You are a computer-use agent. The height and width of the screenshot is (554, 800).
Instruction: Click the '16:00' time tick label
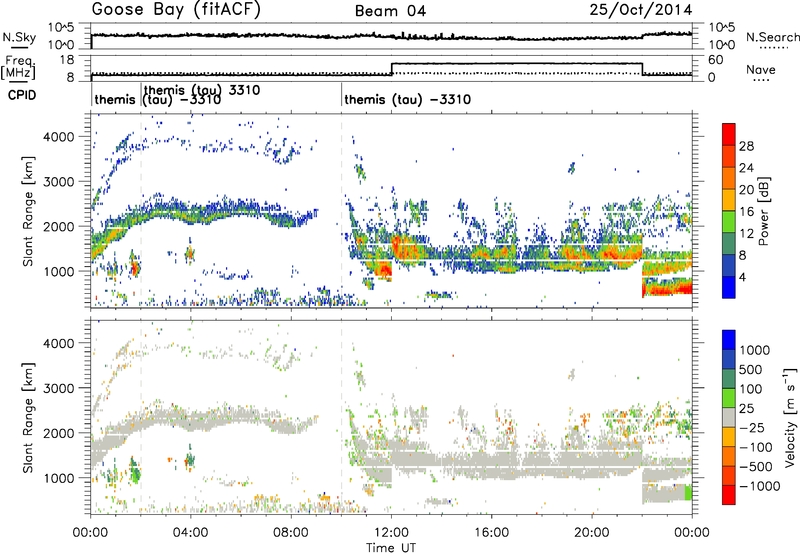491,533
